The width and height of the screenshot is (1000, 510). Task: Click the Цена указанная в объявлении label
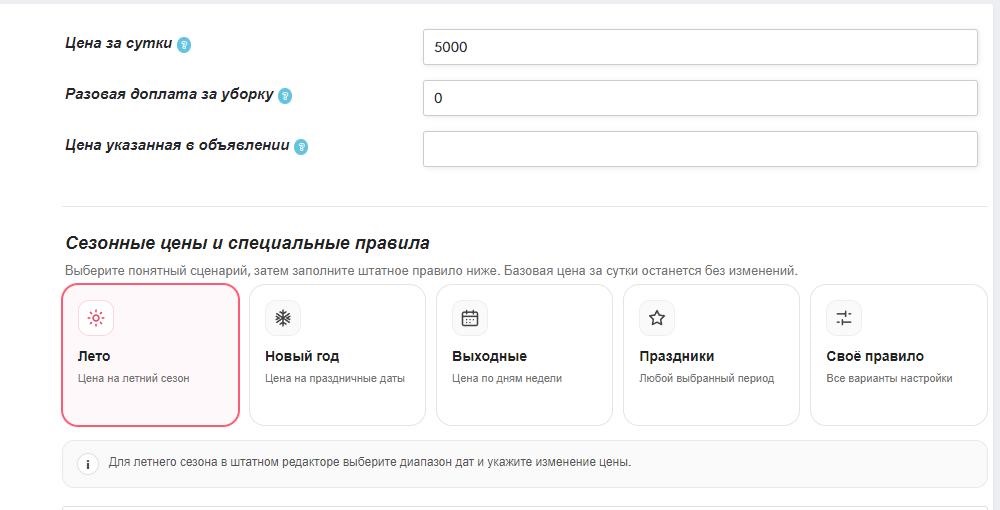tap(177, 145)
